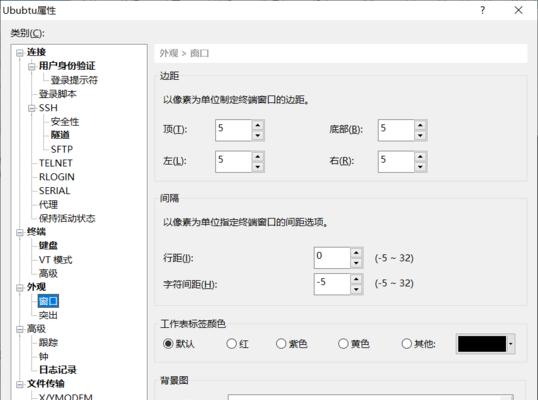Select the 紫色 tab color radio button
This screenshot has height=400, width=538.
click(x=281, y=343)
